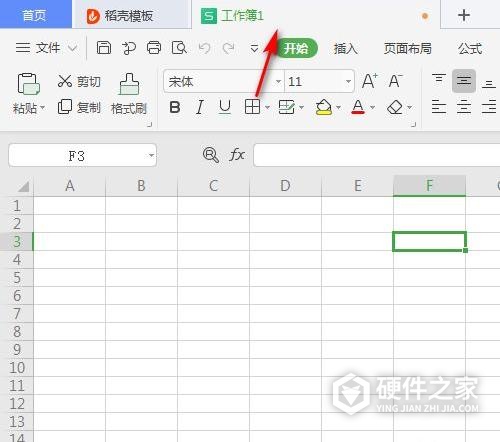Open Print Preview icon

(x=179, y=48)
